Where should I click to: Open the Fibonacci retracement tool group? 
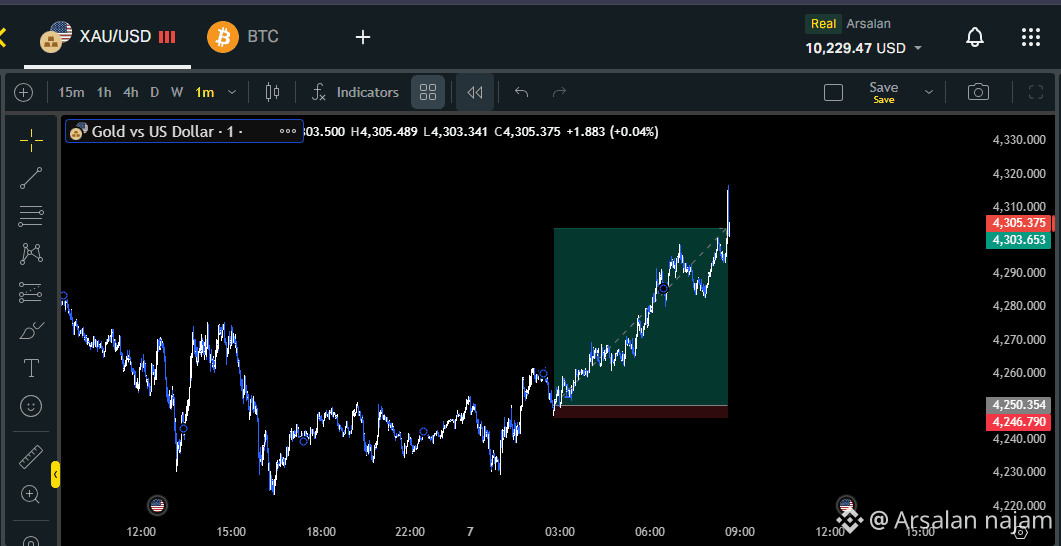[31, 217]
